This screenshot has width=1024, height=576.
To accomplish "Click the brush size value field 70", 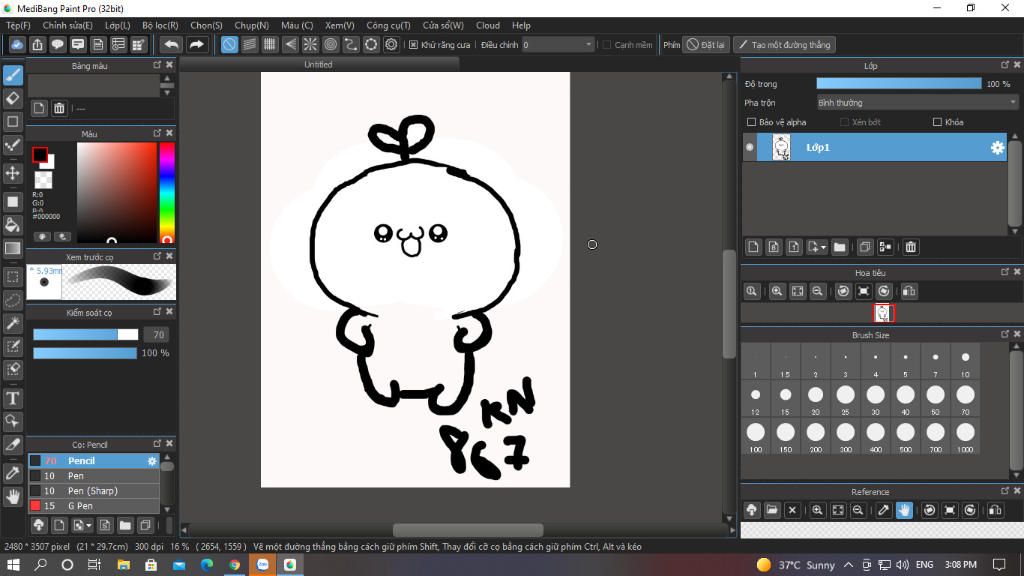I will point(157,334).
